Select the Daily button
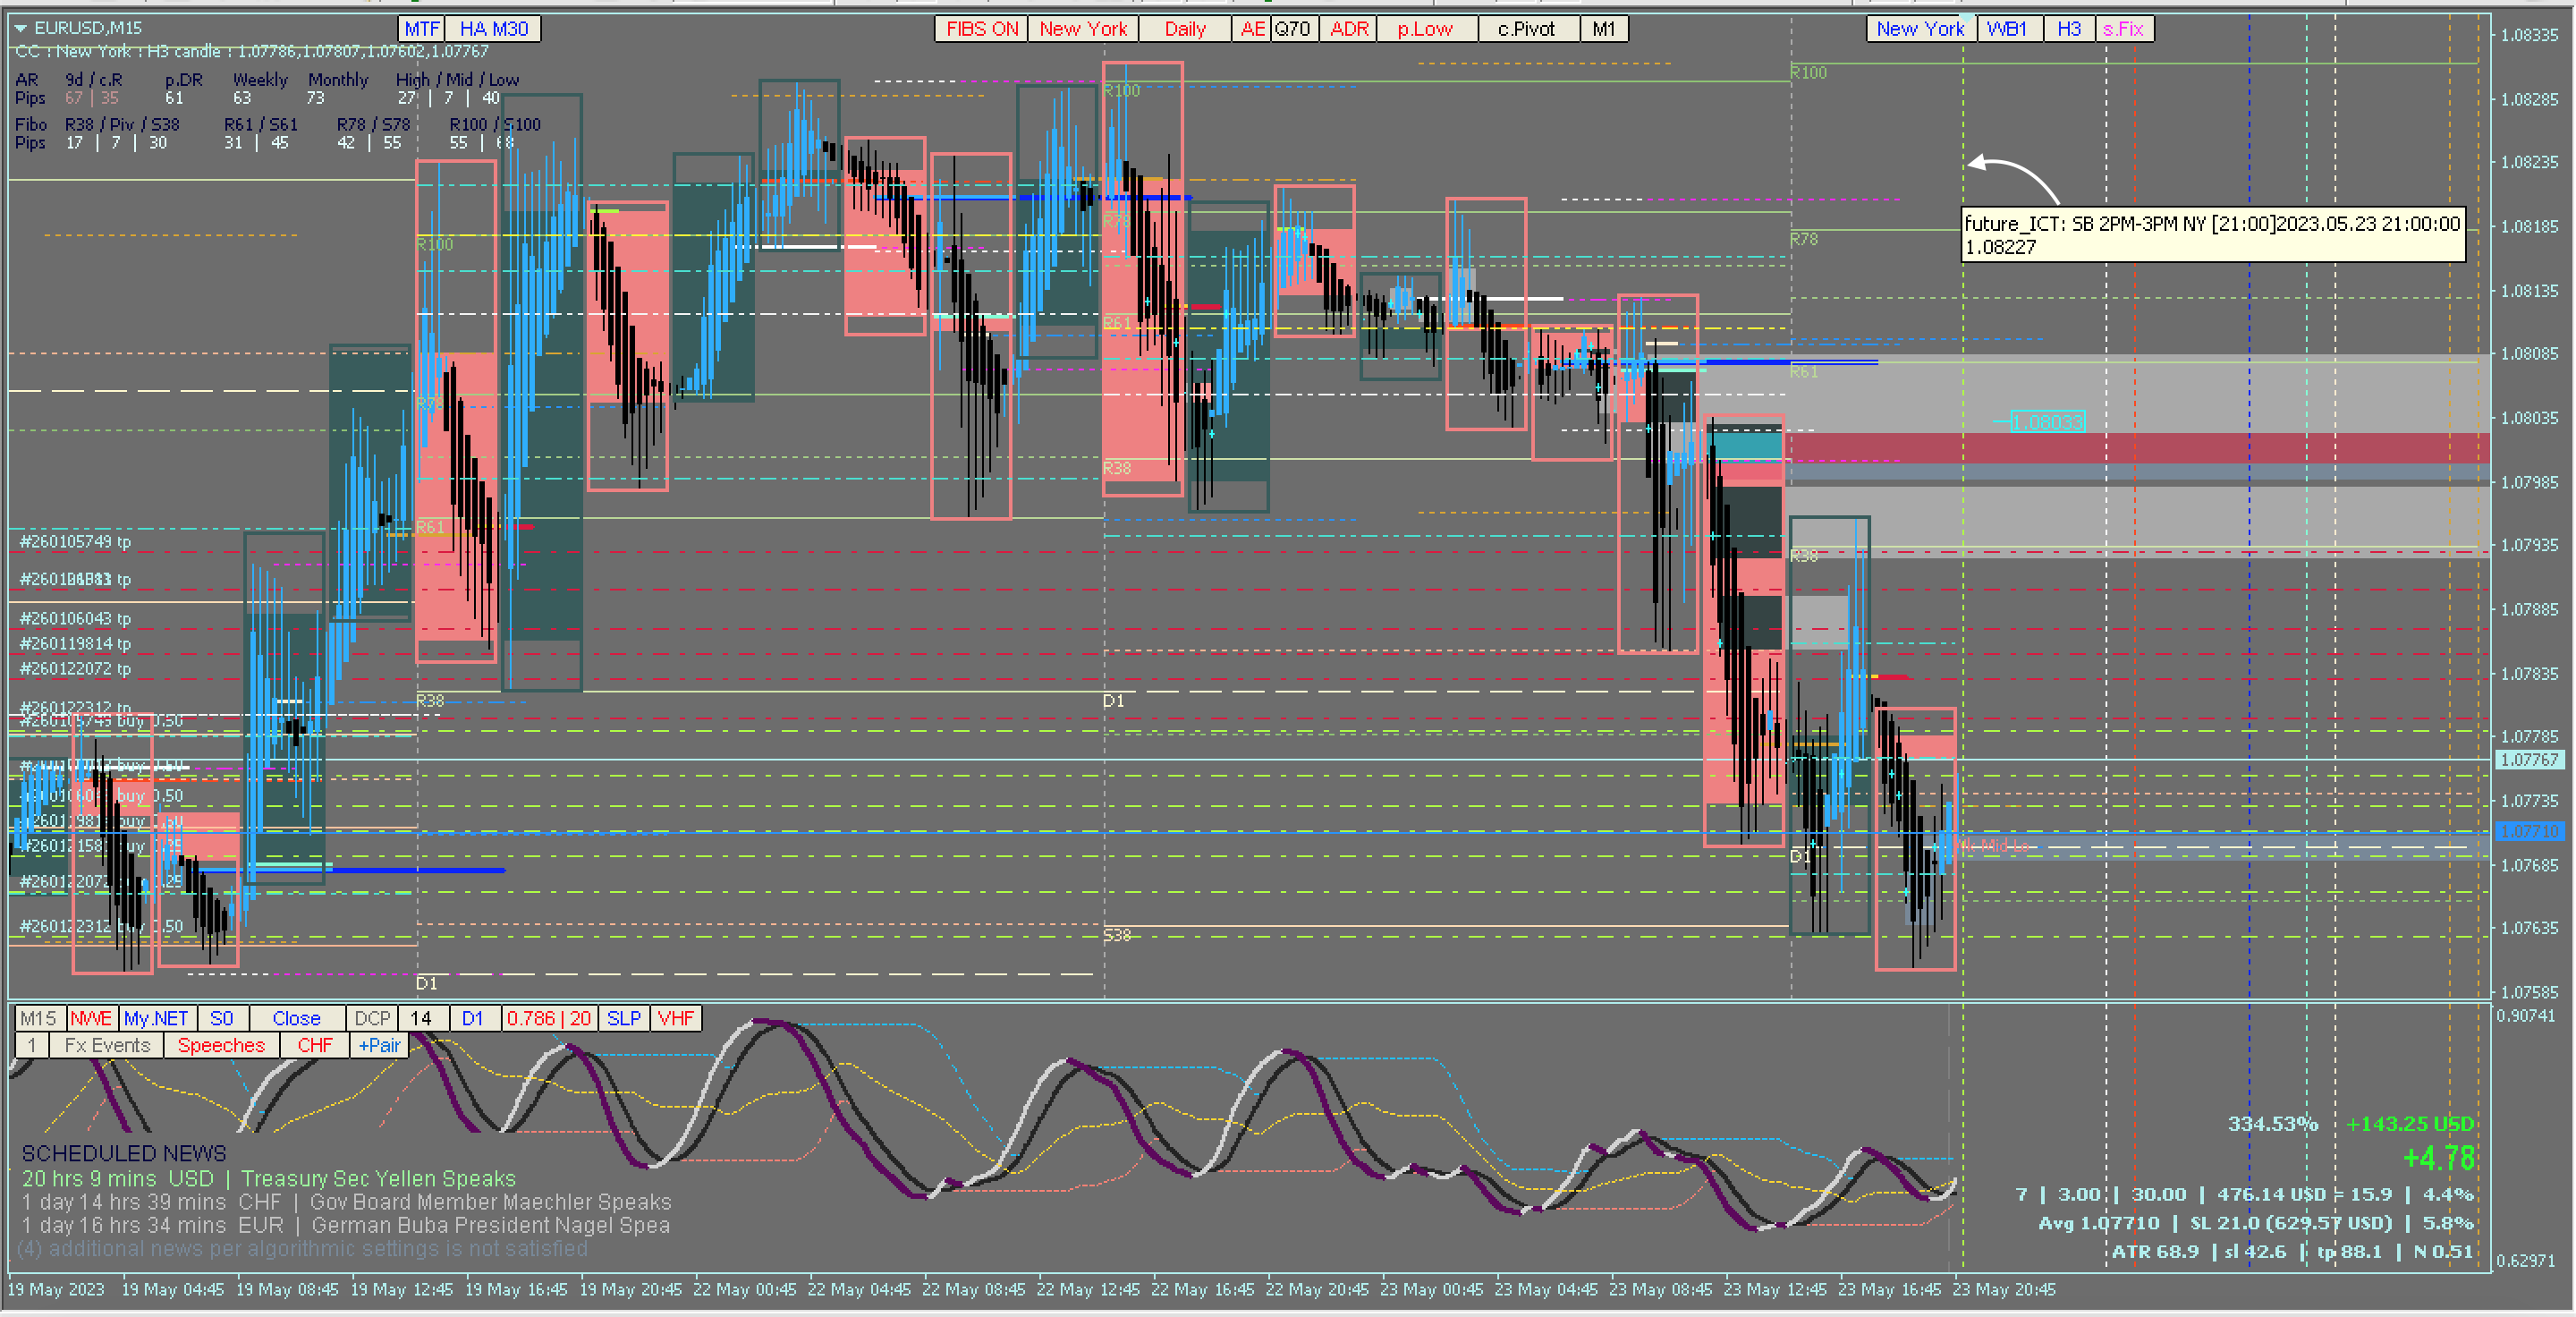Image resolution: width=2576 pixels, height=1317 pixels. coord(1185,29)
